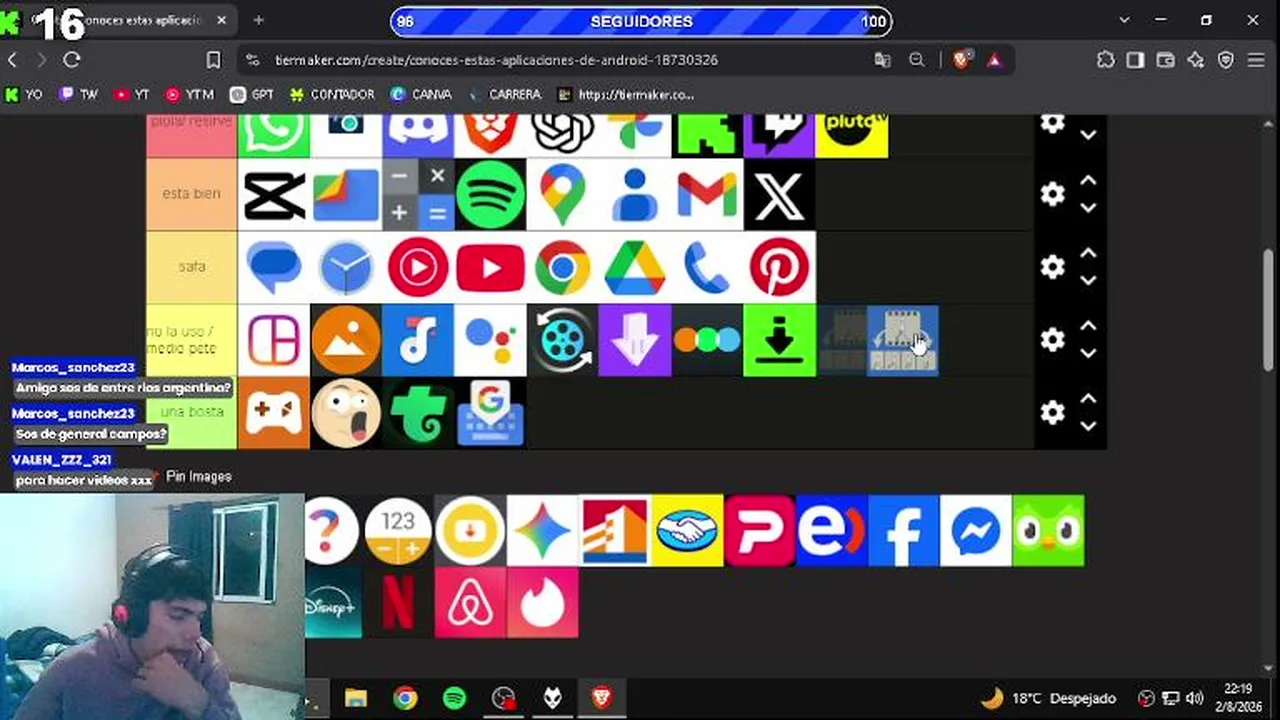The width and height of the screenshot is (1280, 720).
Task: Select the CapCut icon in esta bien tier
Action: [274, 194]
